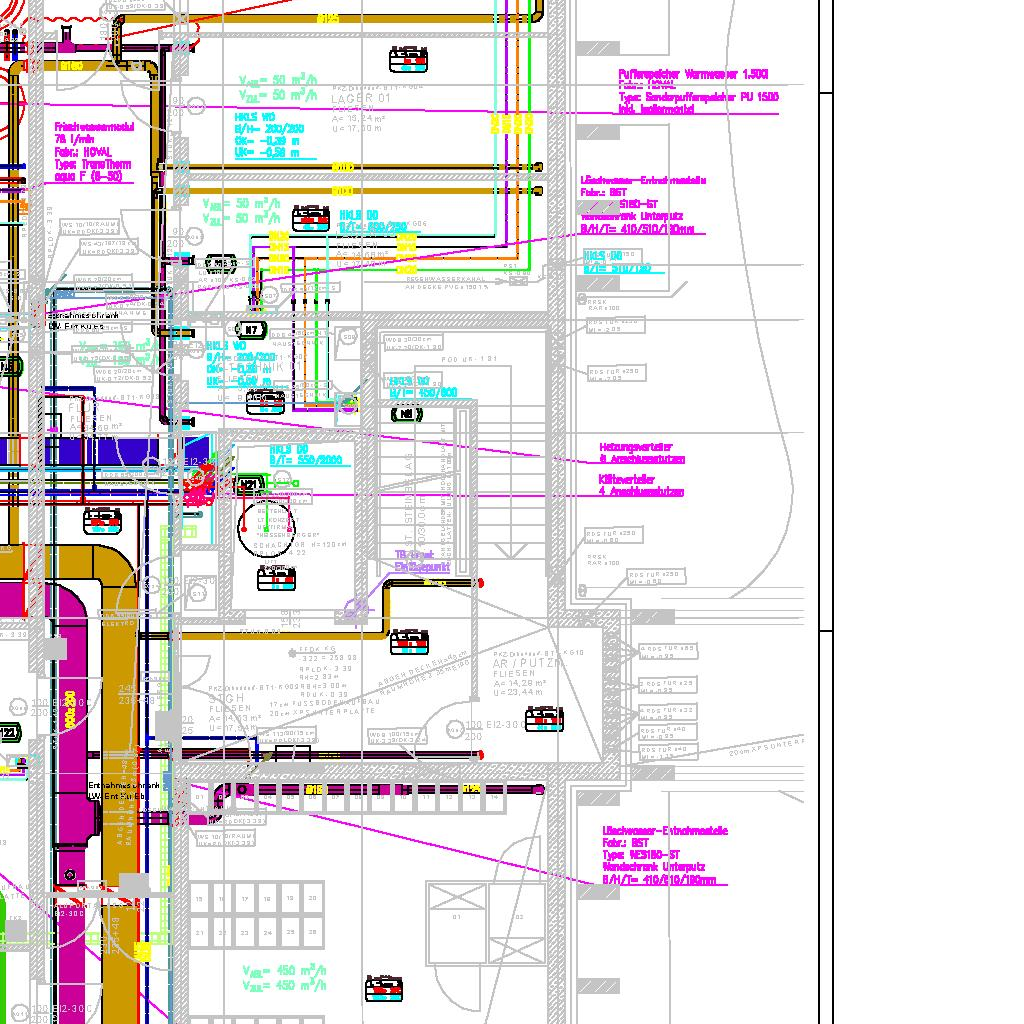Select the LAGER 01 room label

(361, 99)
